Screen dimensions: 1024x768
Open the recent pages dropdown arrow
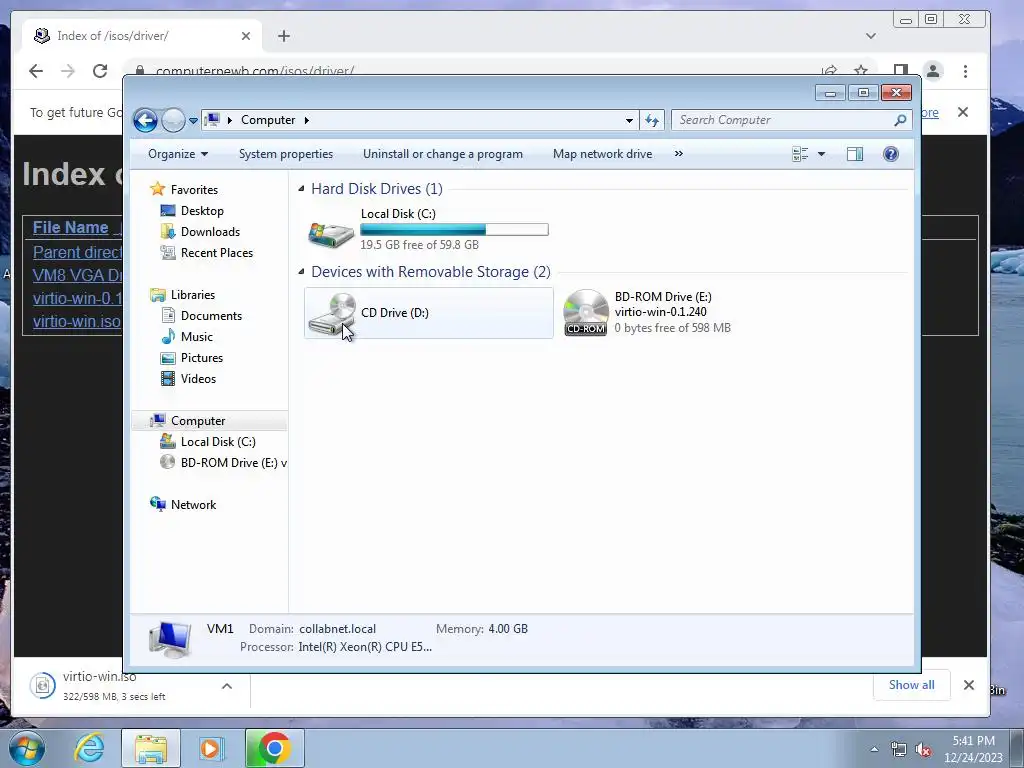point(193,121)
